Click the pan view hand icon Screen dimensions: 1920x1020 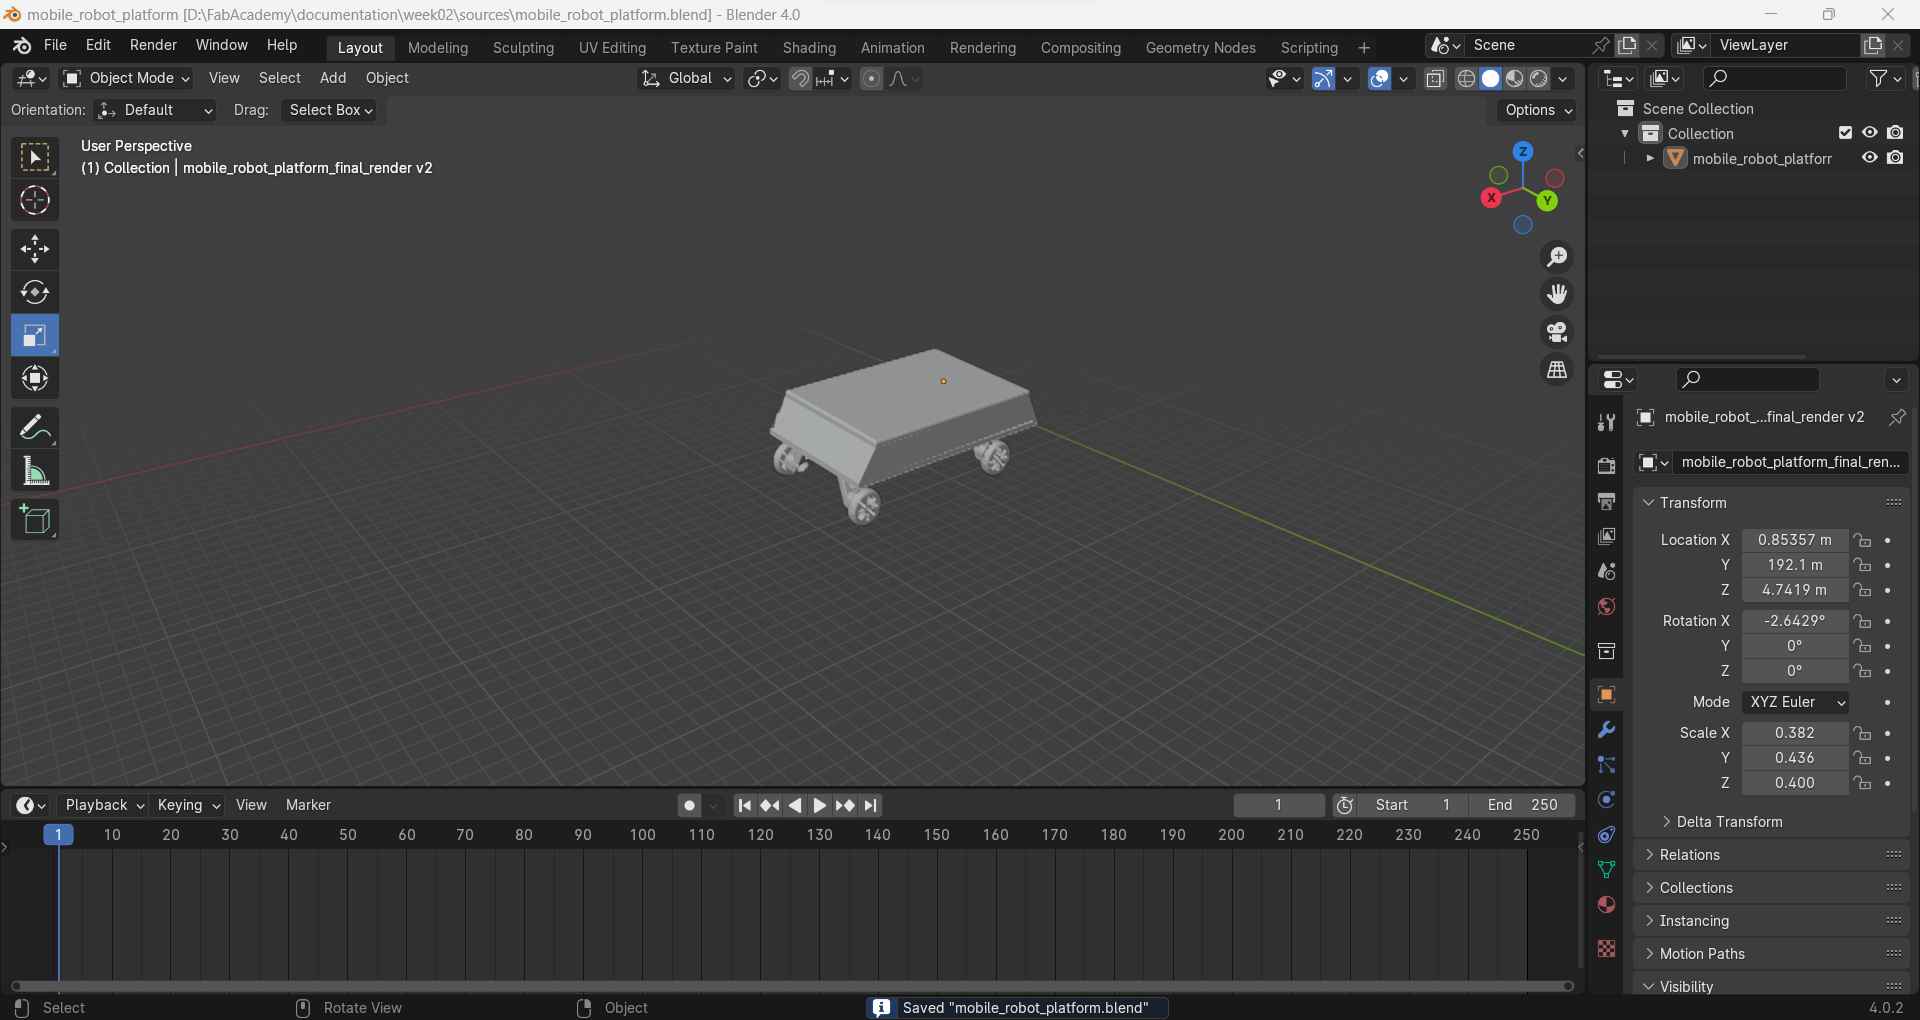tap(1557, 294)
